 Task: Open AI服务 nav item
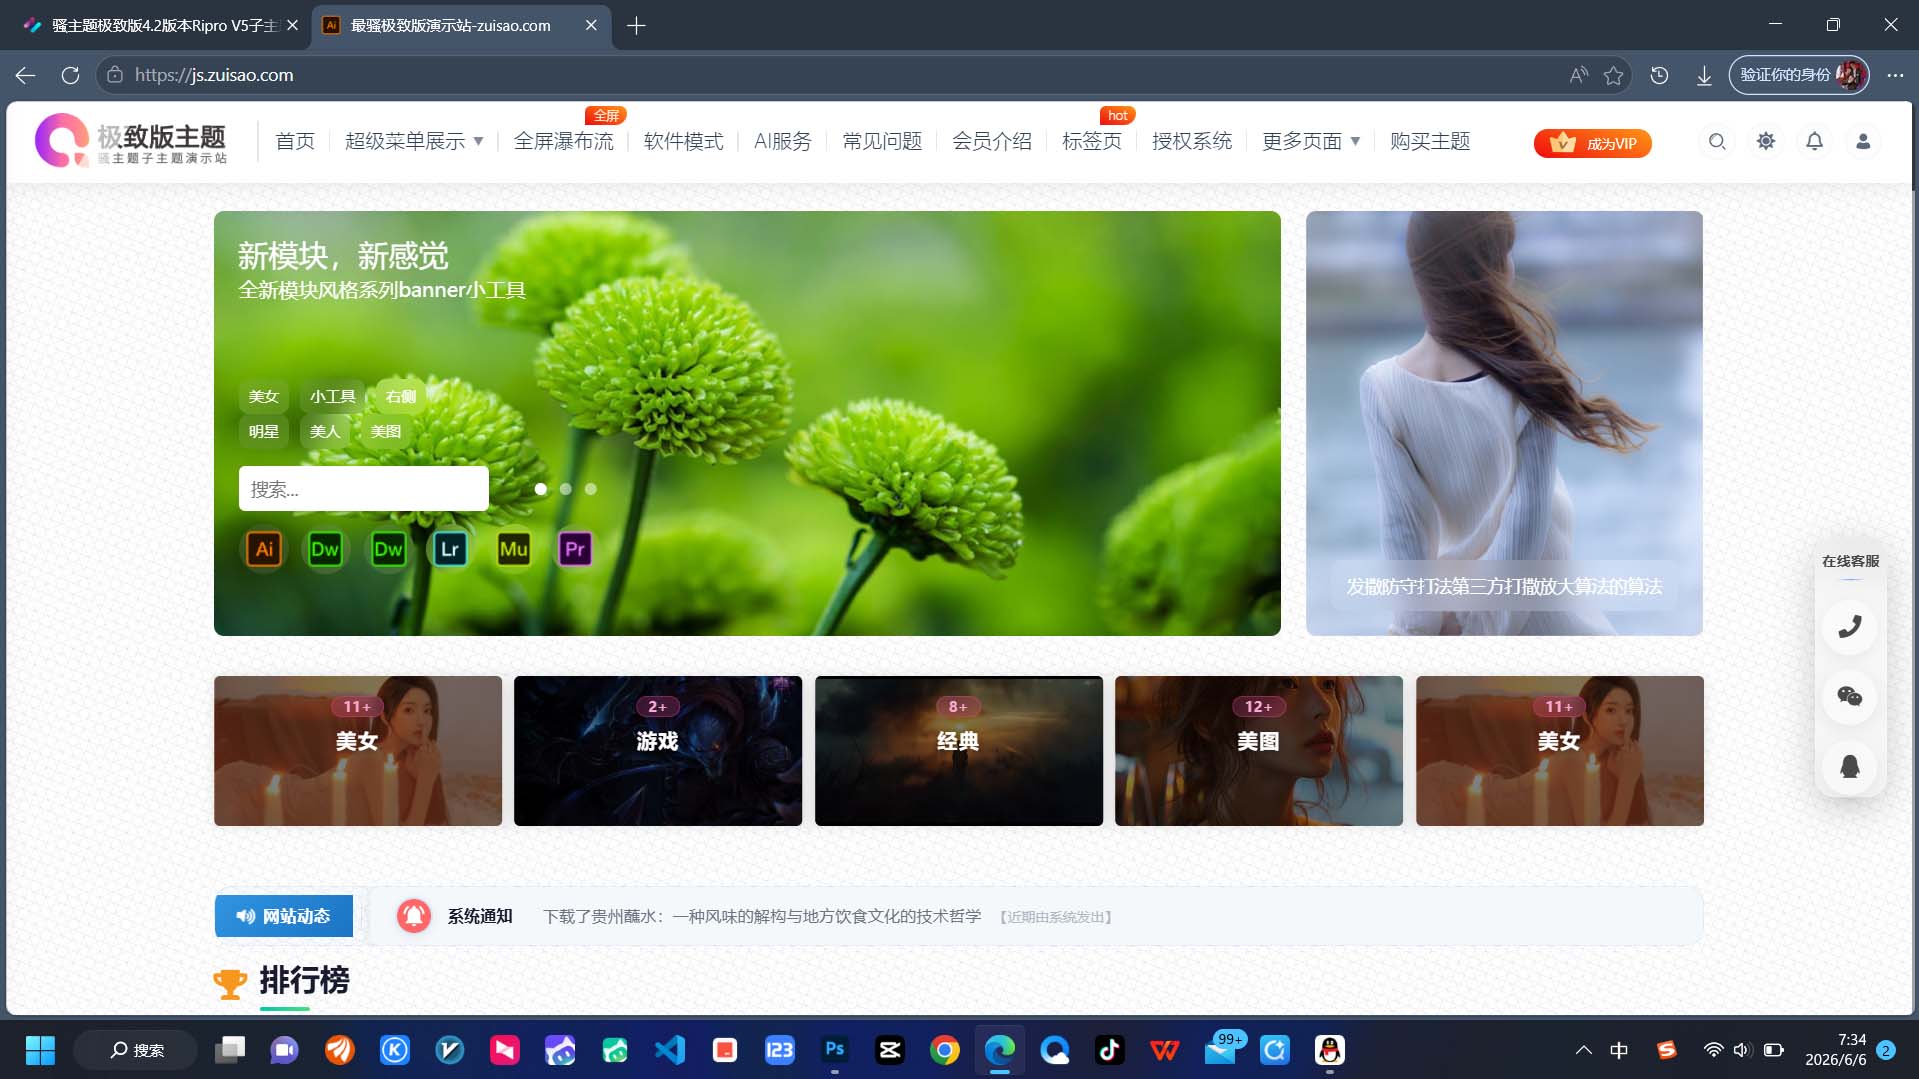point(782,141)
